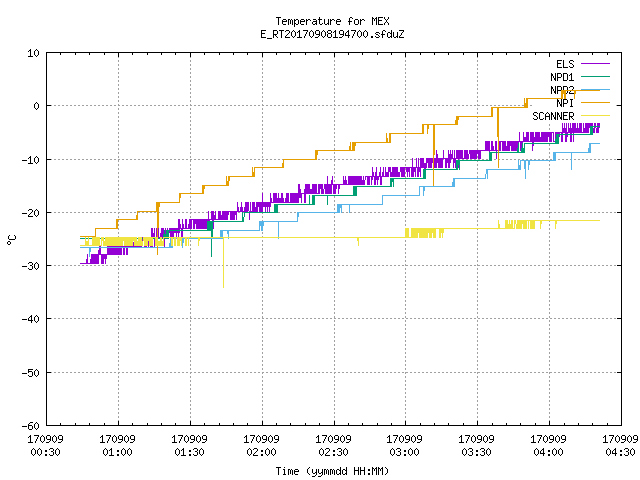Click the x-axis tick label 02:30
The width and height of the screenshot is (640, 480).
point(333,452)
